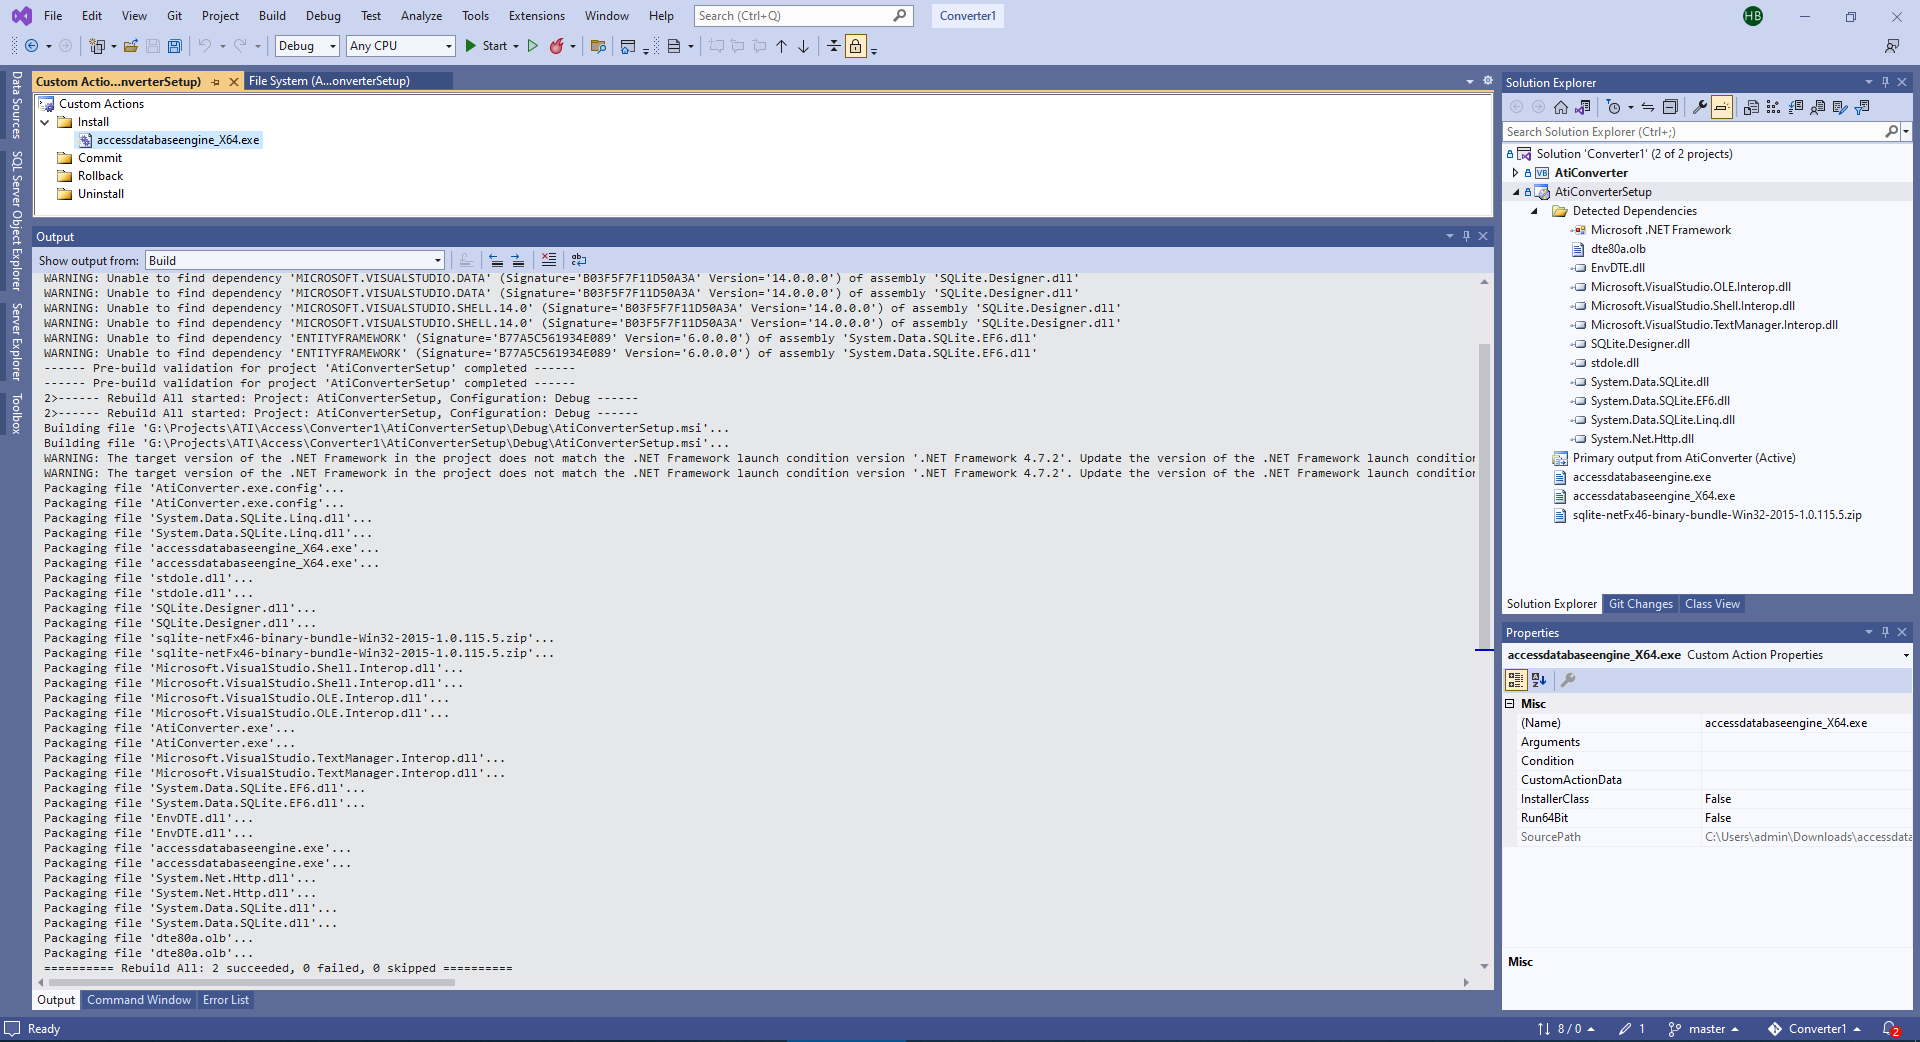The height and width of the screenshot is (1042, 1920).
Task: Open the Show output from Build dropdown
Action: [x=437, y=260]
